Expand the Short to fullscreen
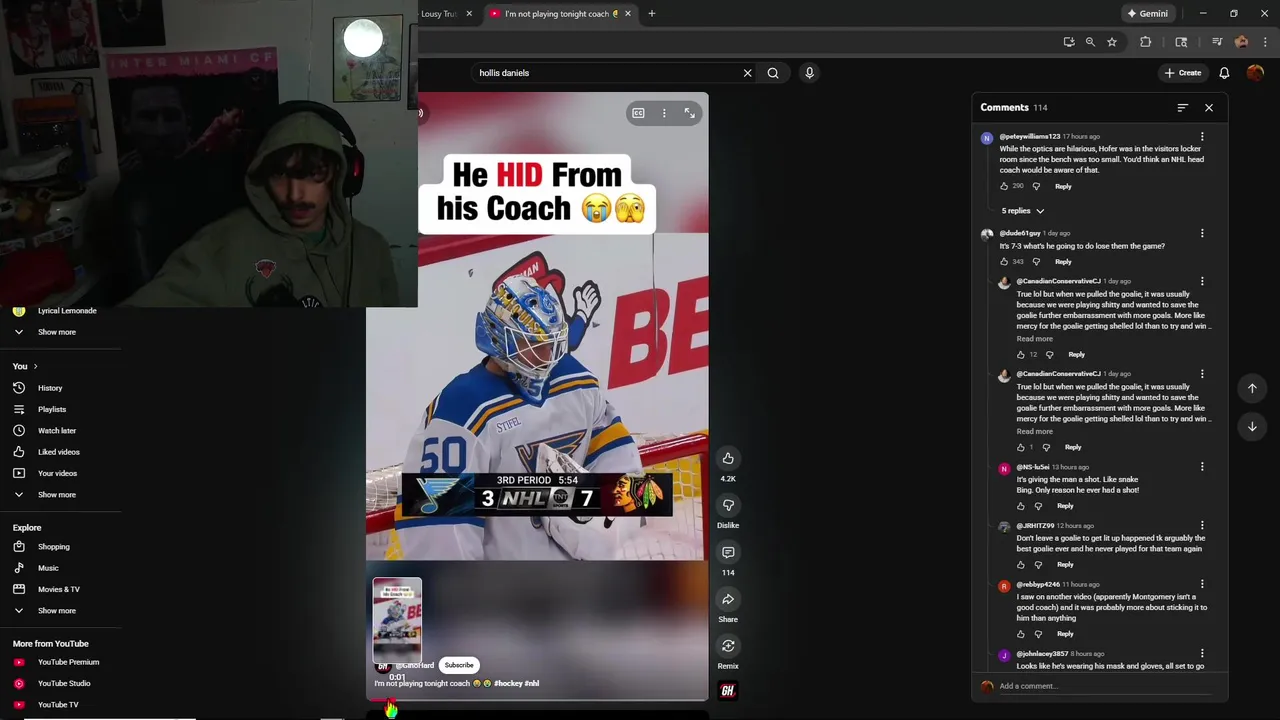1280x720 pixels. pyautogui.click(x=689, y=113)
